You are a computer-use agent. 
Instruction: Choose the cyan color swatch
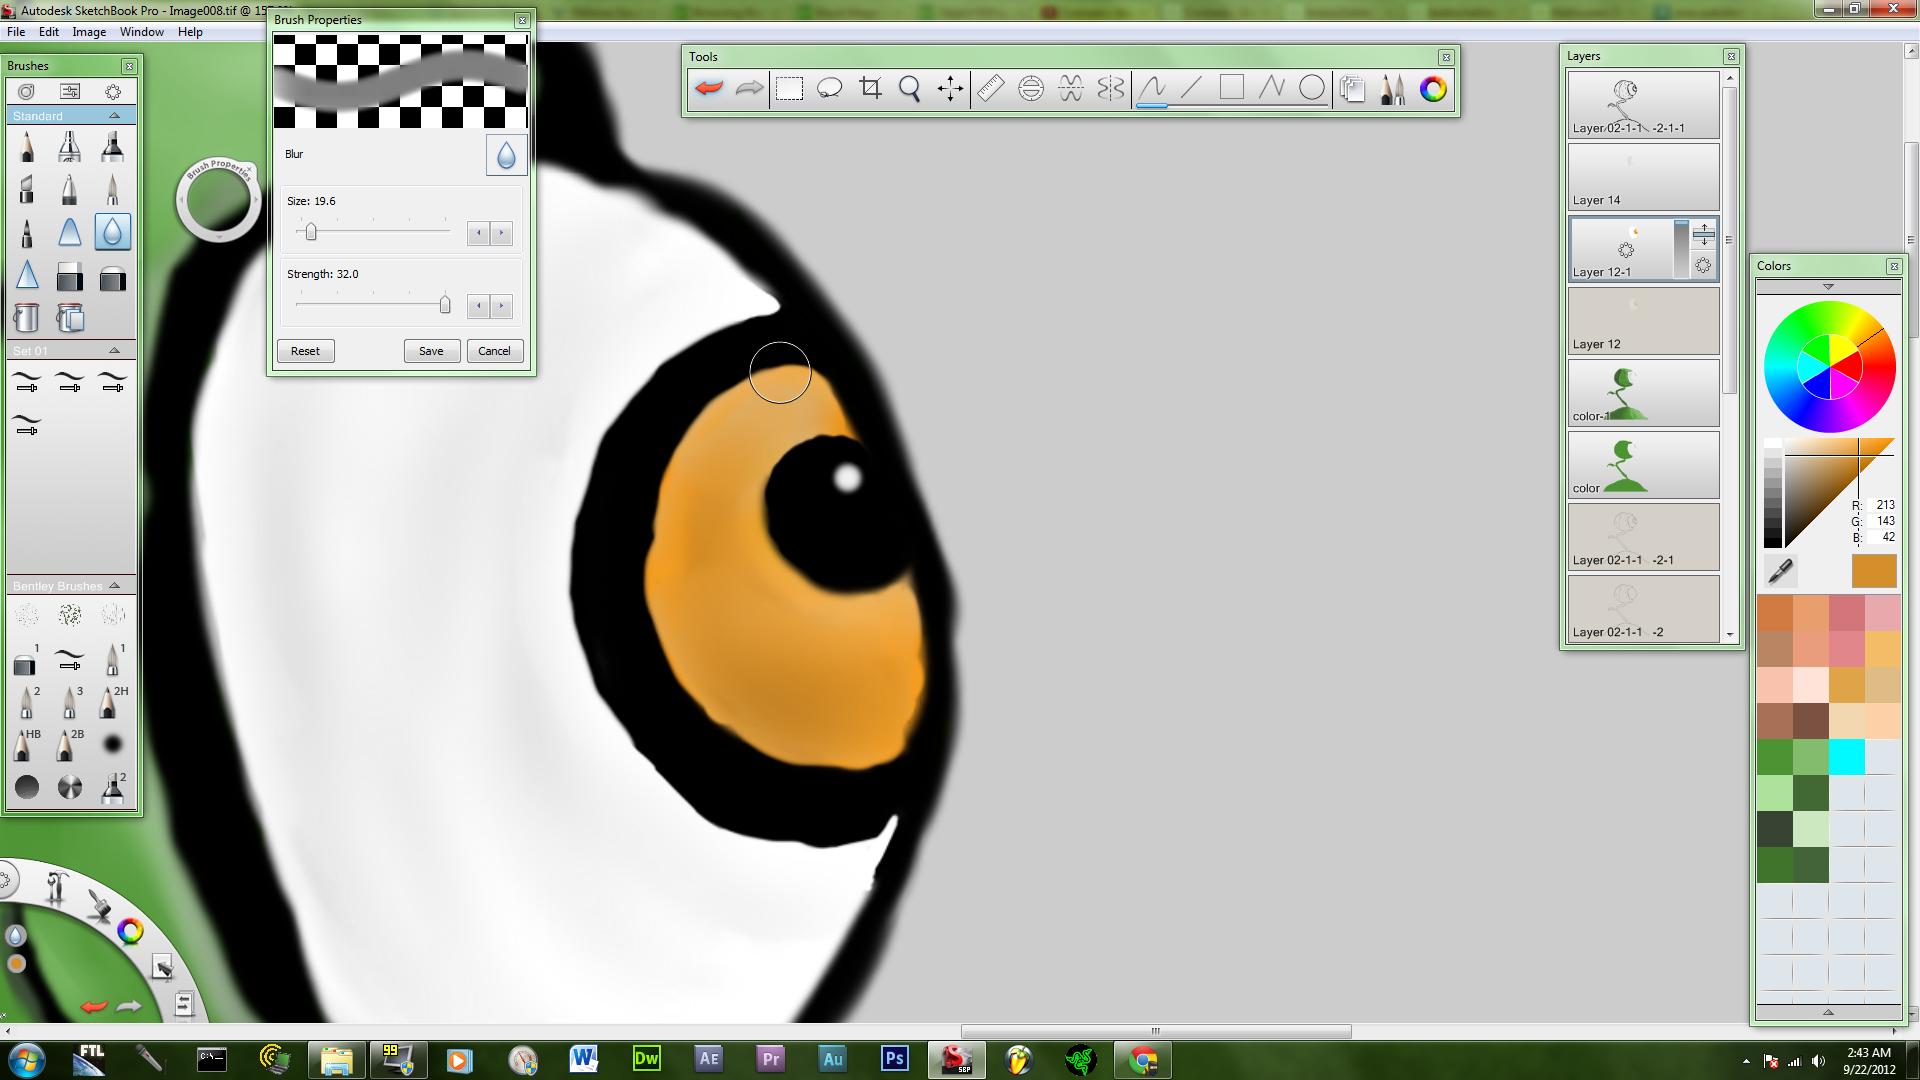(x=1846, y=757)
